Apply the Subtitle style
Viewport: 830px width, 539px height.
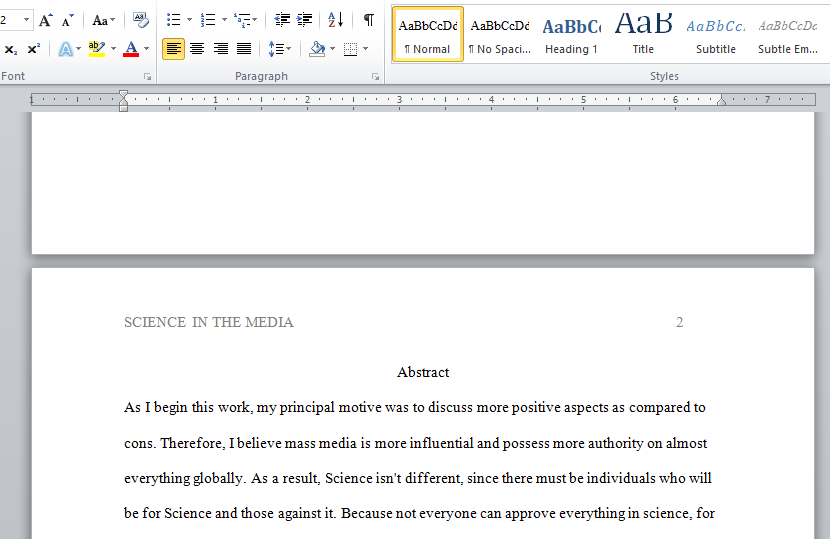tap(716, 34)
